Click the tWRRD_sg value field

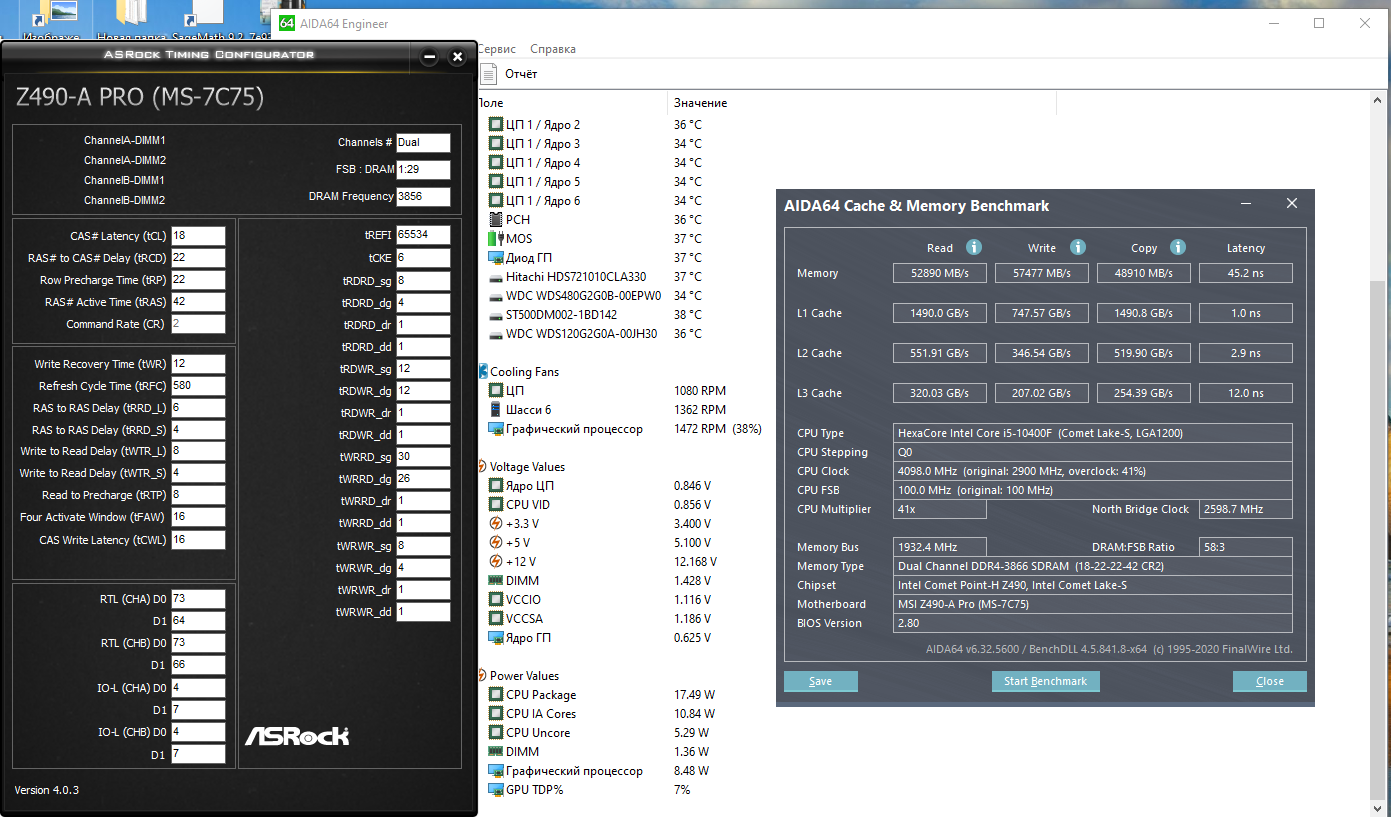coord(423,457)
